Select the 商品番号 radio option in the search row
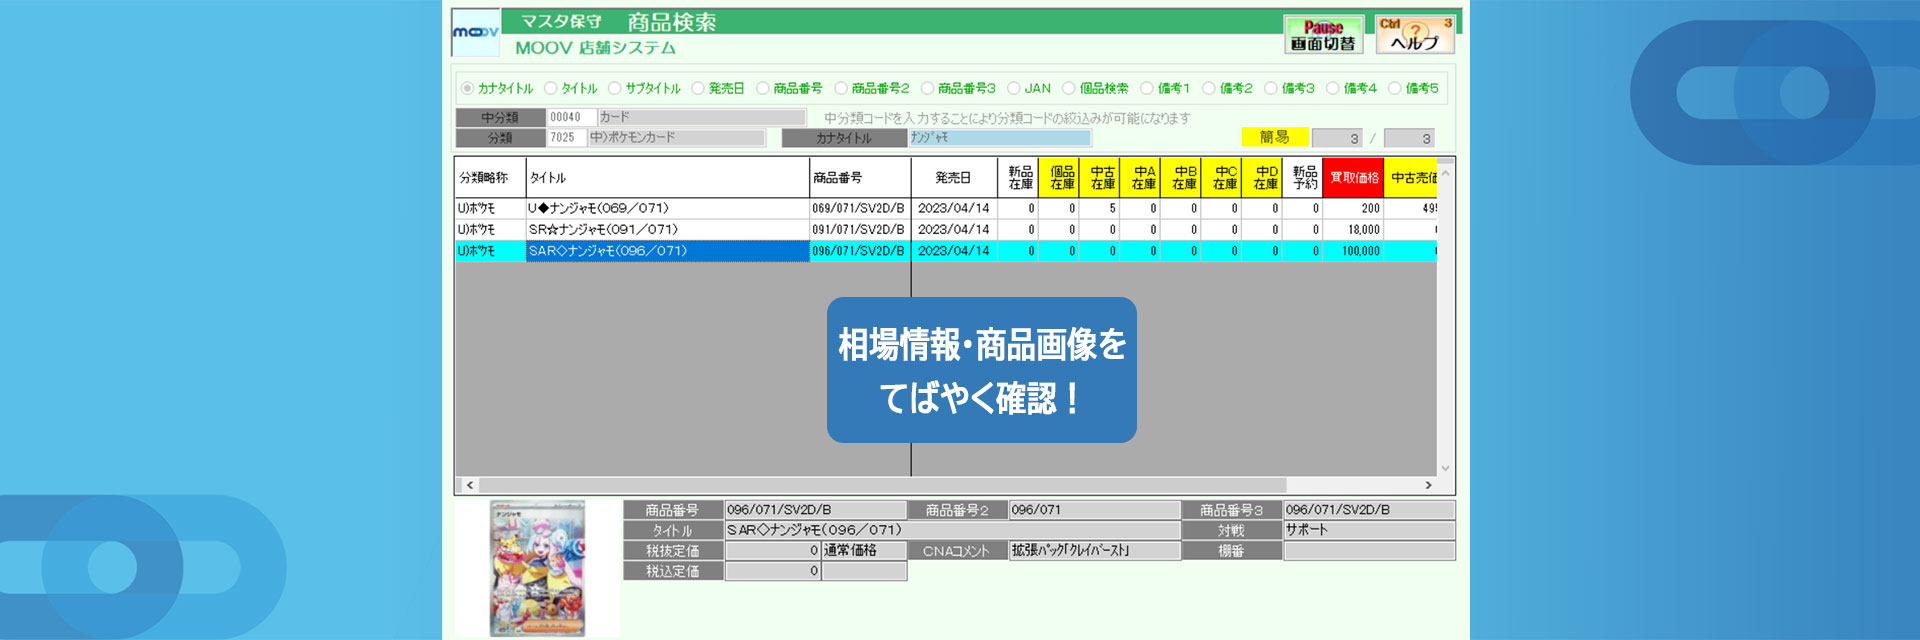 pos(762,88)
